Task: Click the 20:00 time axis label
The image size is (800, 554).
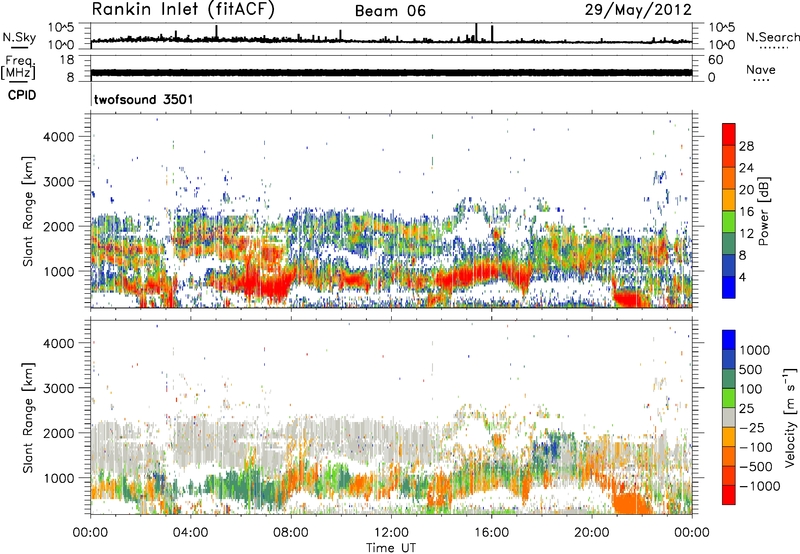Action: [591, 533]
